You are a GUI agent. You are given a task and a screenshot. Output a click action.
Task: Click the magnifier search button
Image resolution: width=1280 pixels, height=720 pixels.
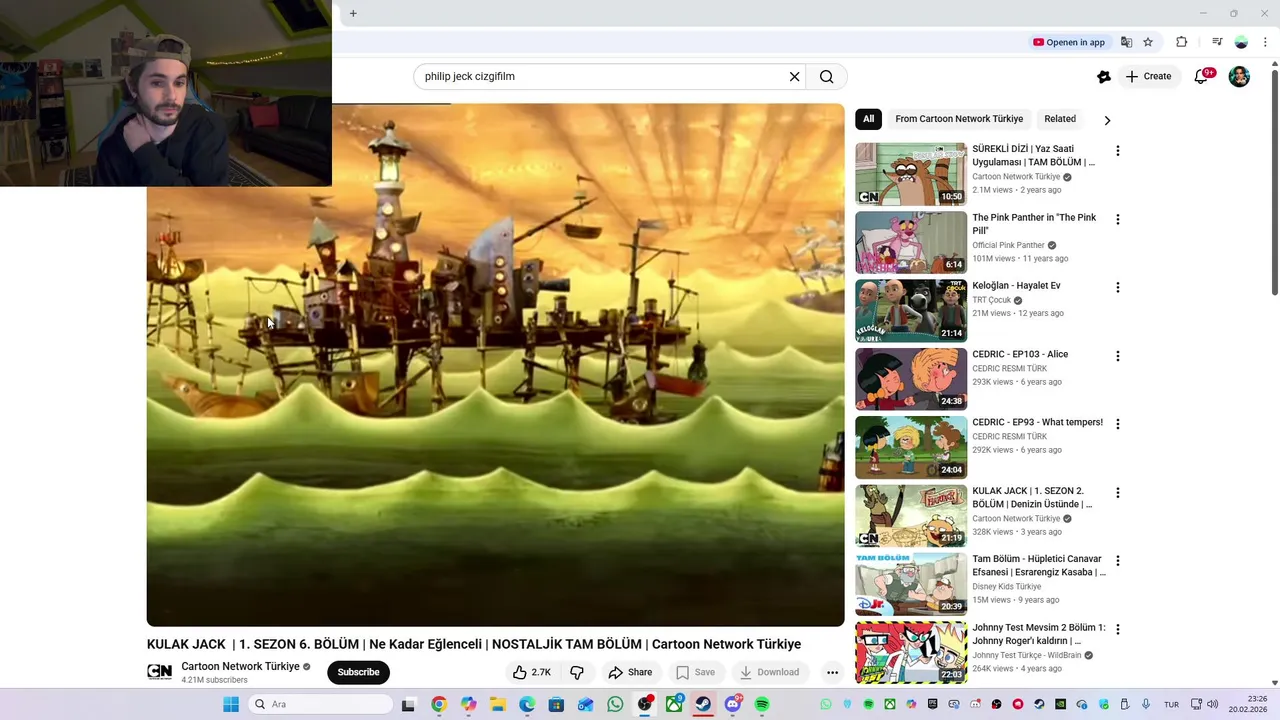click(x=827, y=76)
